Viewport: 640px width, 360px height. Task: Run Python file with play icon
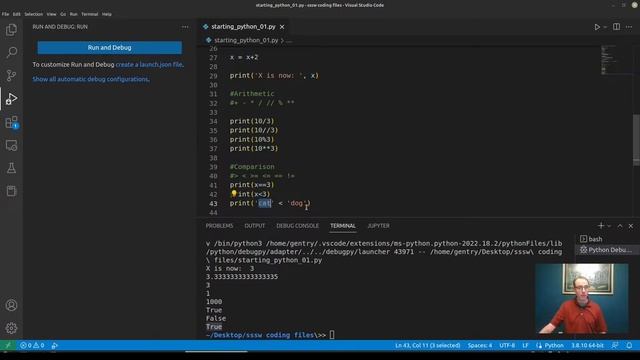coord(597,27)
